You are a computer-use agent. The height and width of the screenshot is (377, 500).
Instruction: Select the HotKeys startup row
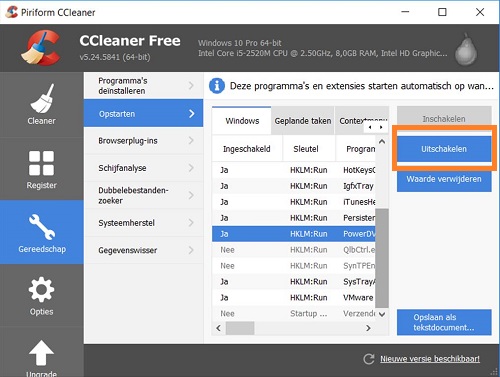(294, 170)
